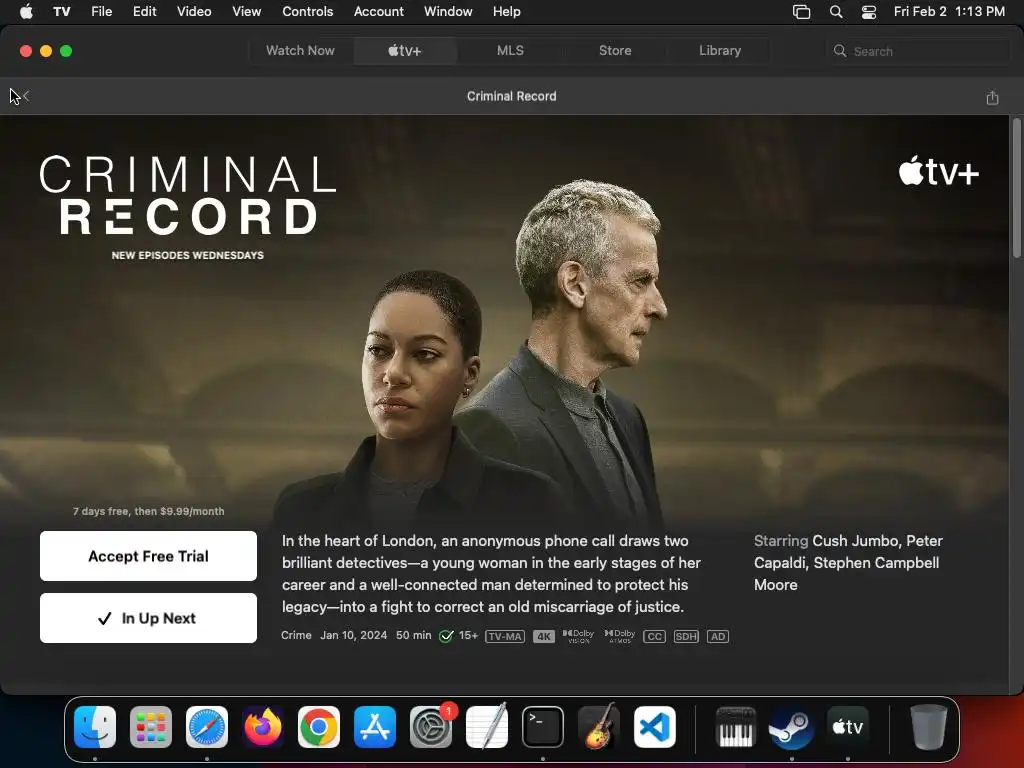Select the Apple TV+ tab
1024x768 pixels.
click(405, 50)
